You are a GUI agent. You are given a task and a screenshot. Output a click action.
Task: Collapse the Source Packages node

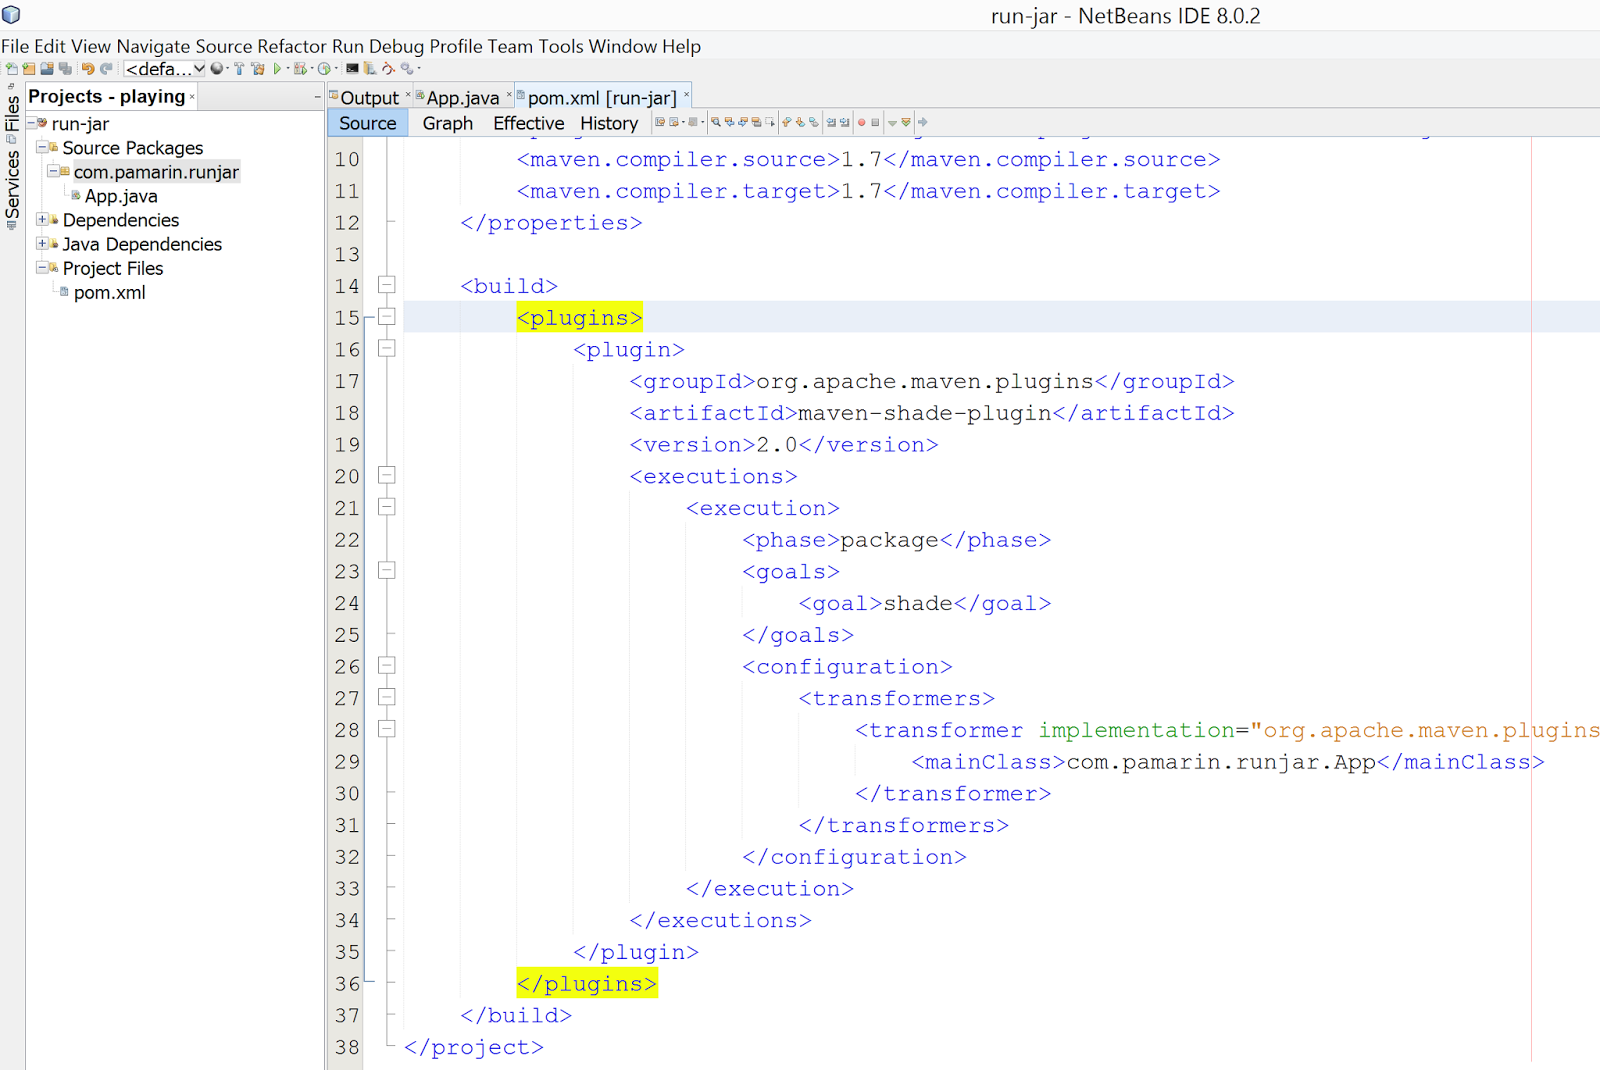pyautogui.click(x=42, y=147)
